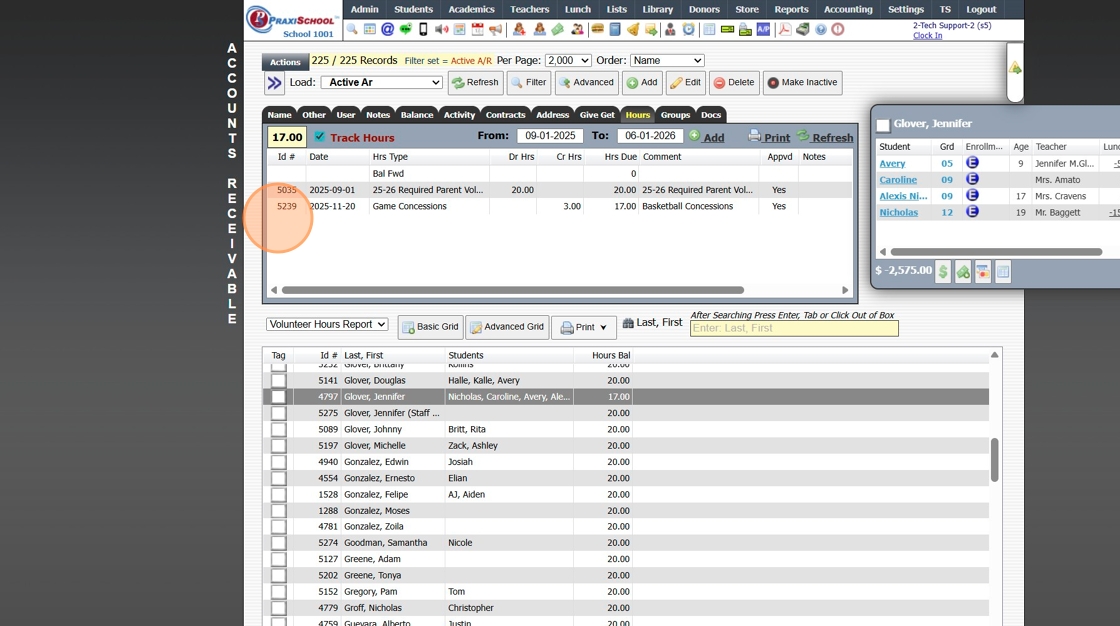Switch to the Contracts tab
1120x626 pixels.
505,114
